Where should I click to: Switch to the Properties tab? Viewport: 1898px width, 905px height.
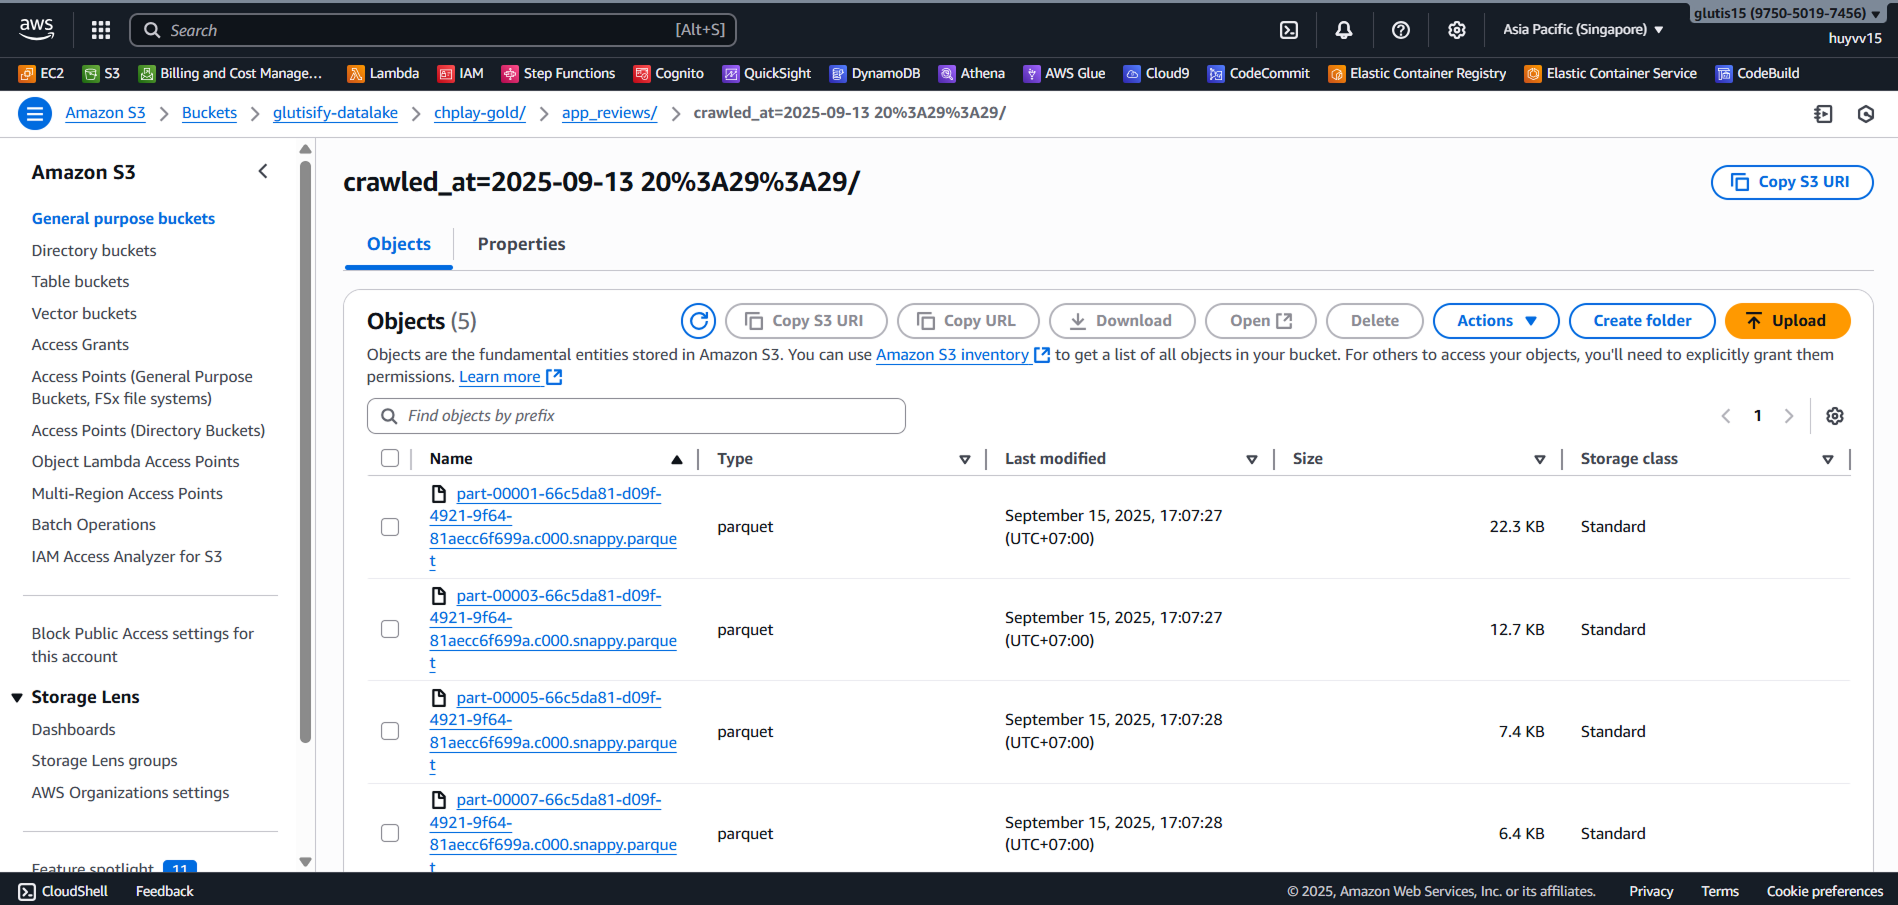click(x=521, y=244)
